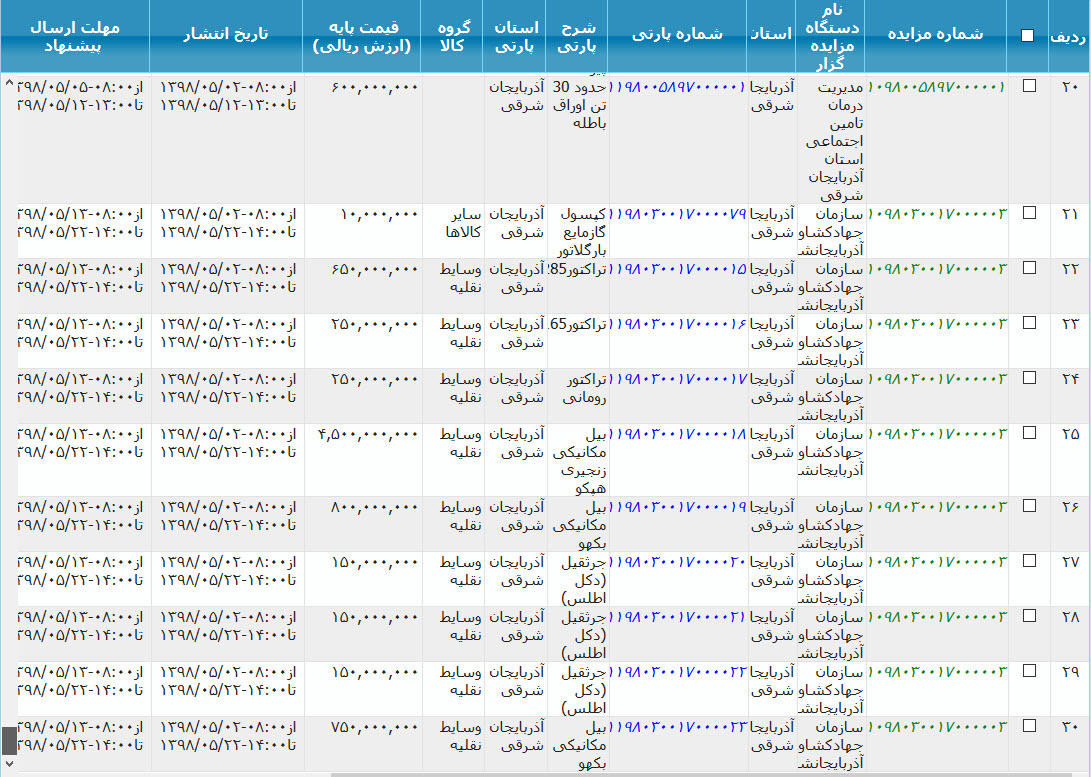Click the scroll-up arrow at the table's left edge

click(x=9, y=82)
